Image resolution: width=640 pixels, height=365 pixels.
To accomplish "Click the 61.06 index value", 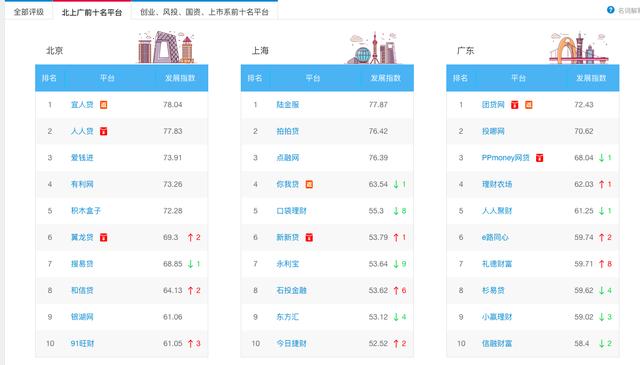I will tap(173, 317).
